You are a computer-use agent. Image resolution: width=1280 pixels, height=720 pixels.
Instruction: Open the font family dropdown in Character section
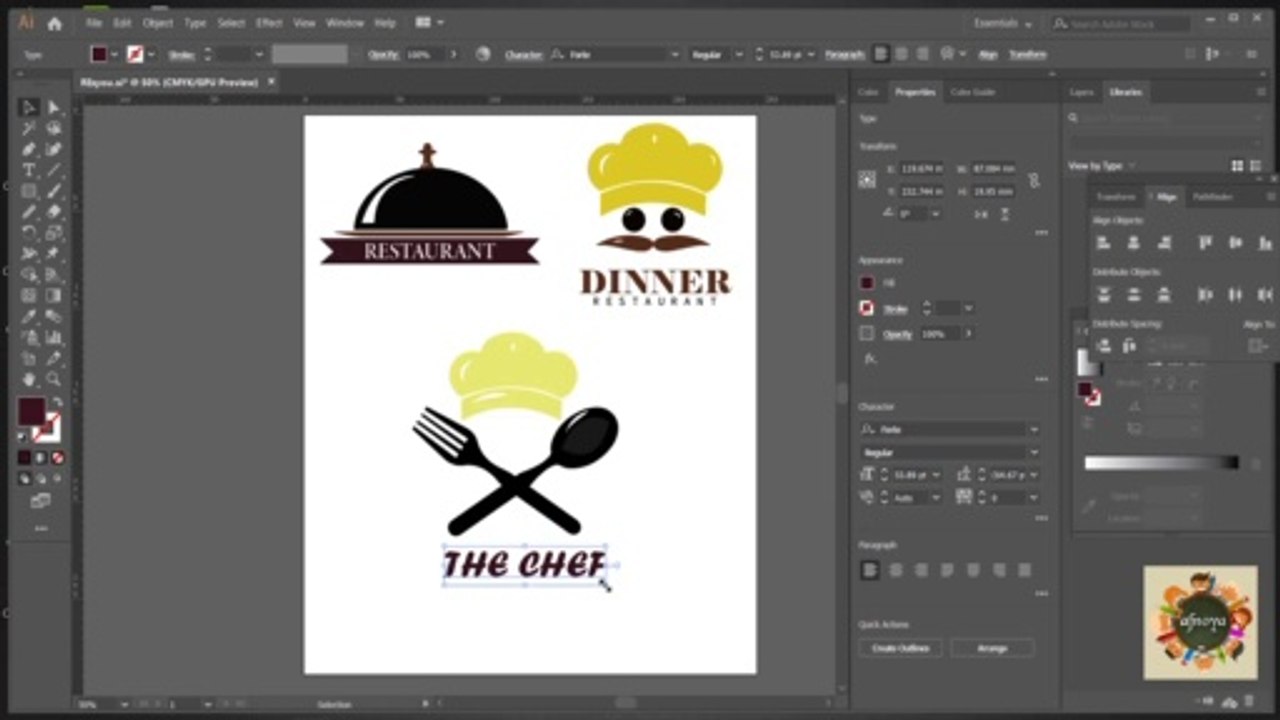click(x=1033, y=430)
